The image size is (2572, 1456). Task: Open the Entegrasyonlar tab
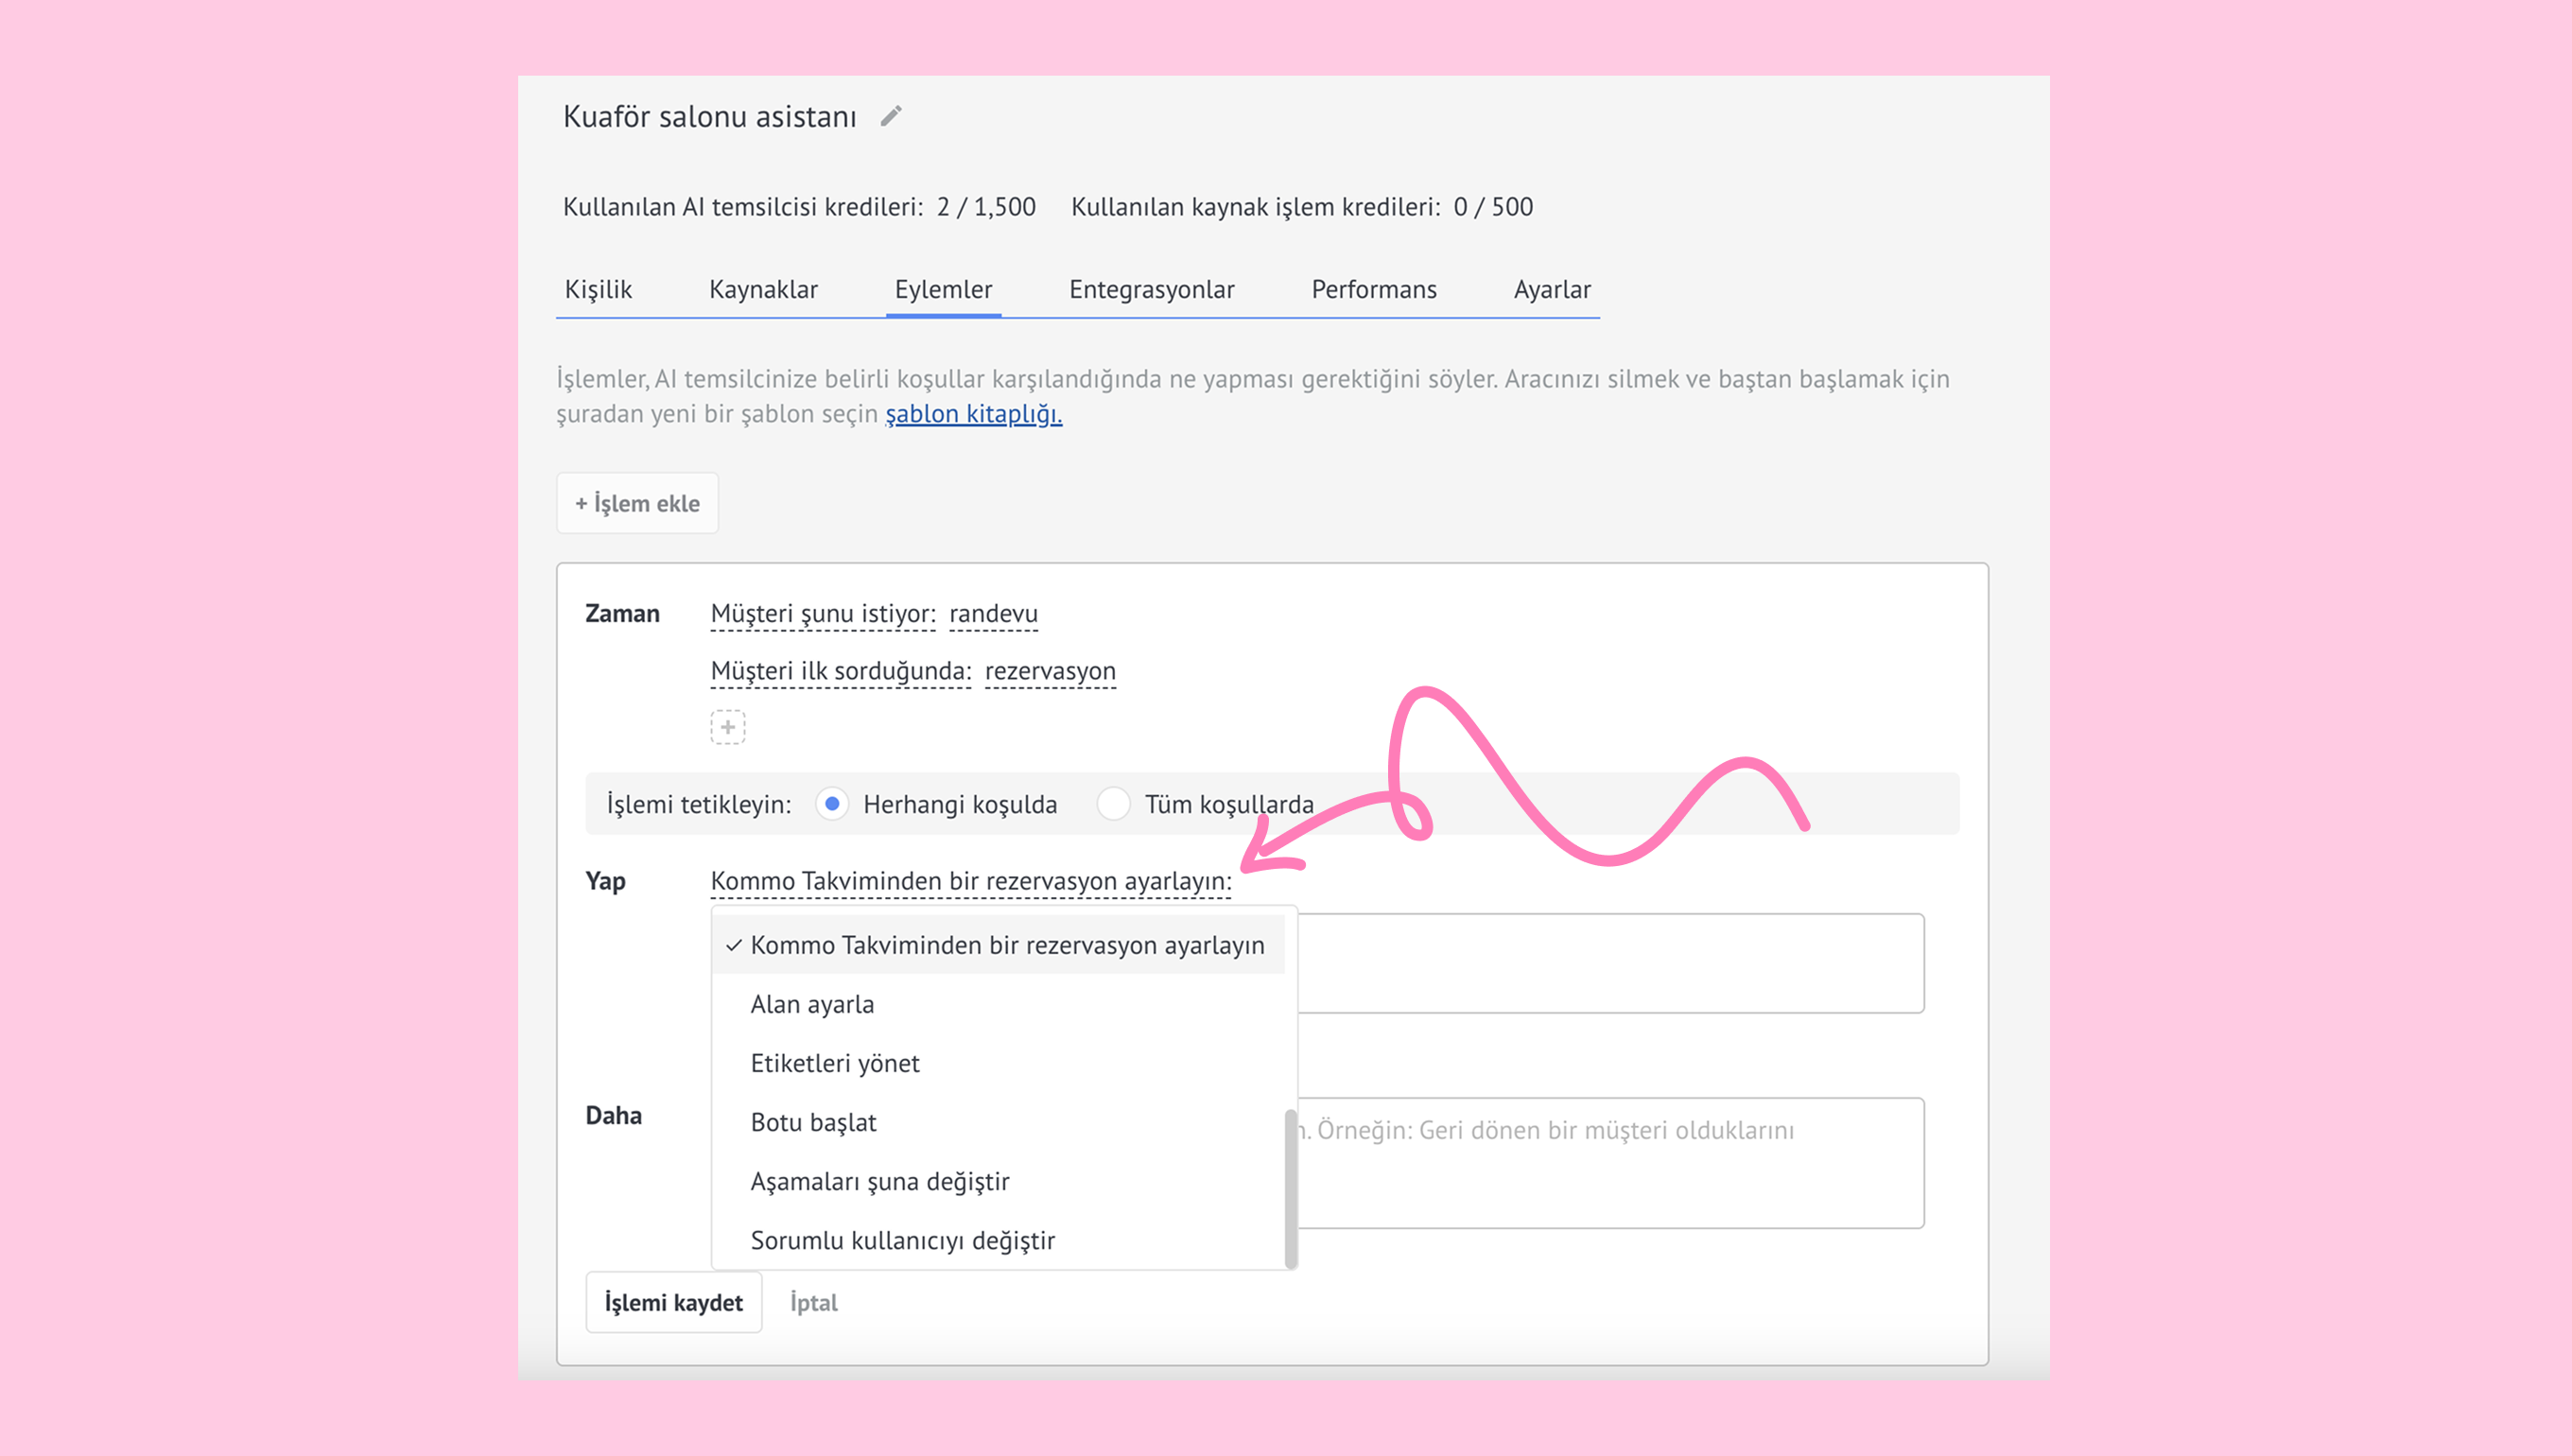point(1151,290)
